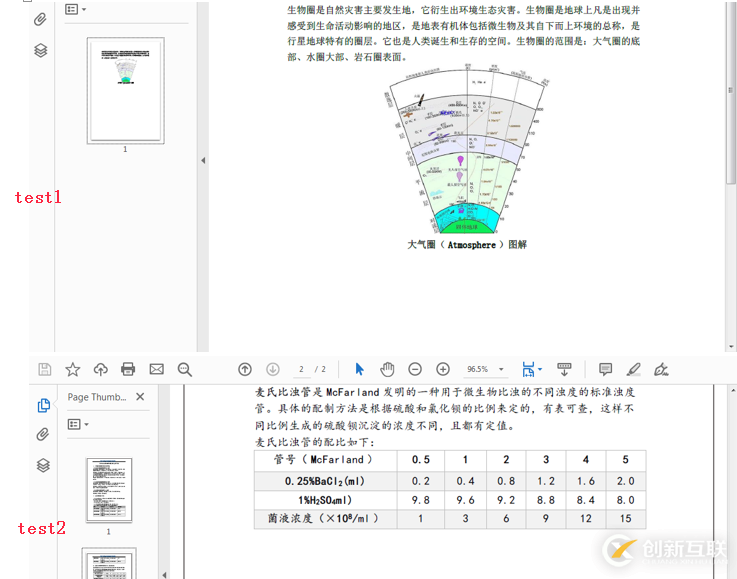This screenshot has height=579, width=737.
Task: Click the Fit to width icon
Action: tap(528, 369)
